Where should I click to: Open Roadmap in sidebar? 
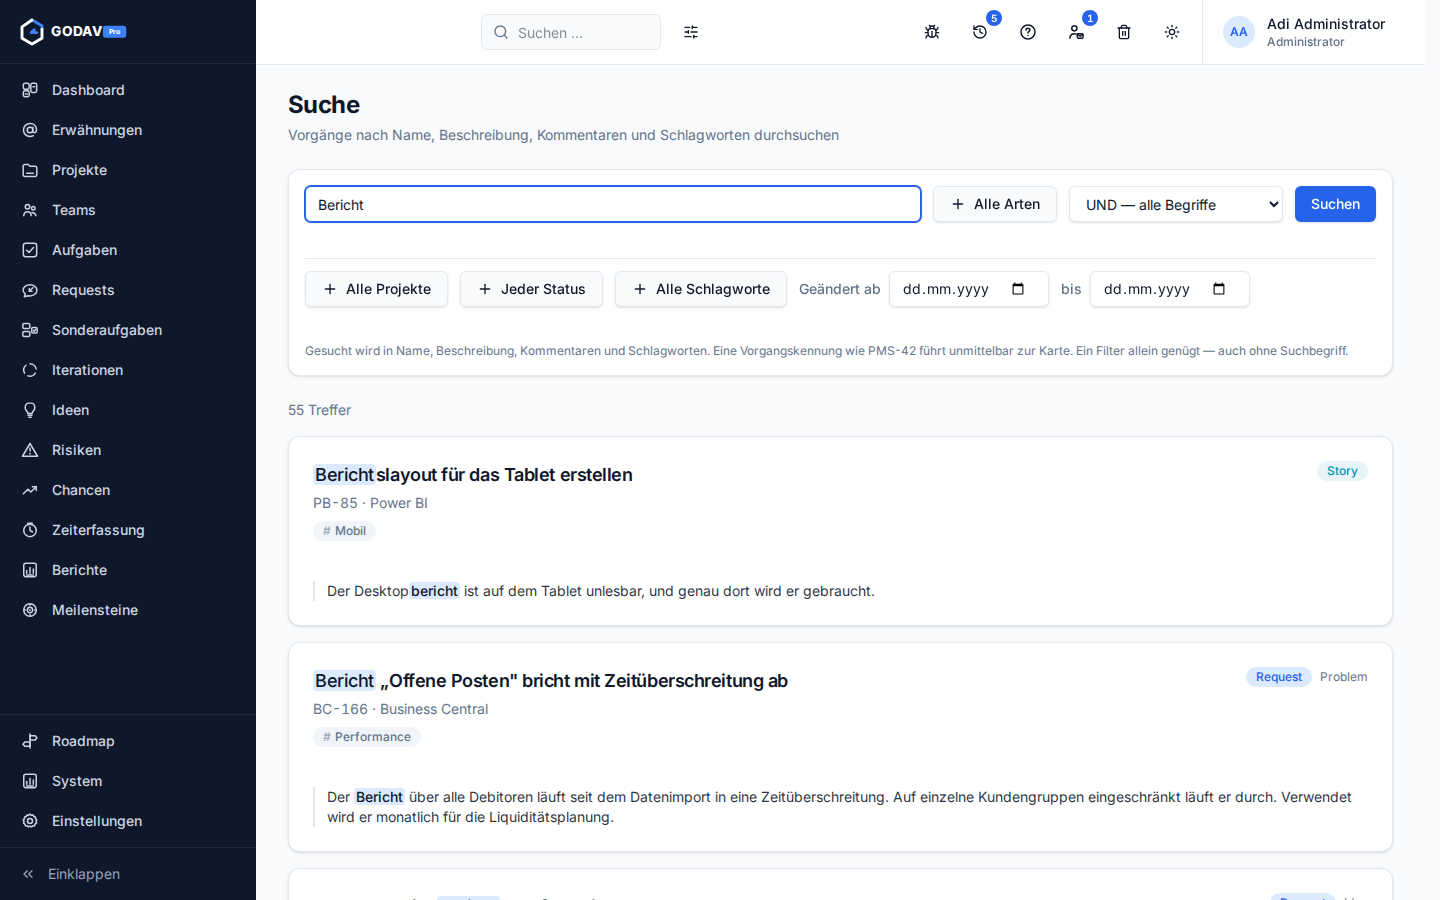pyautogui.click(x=128, y=741)
